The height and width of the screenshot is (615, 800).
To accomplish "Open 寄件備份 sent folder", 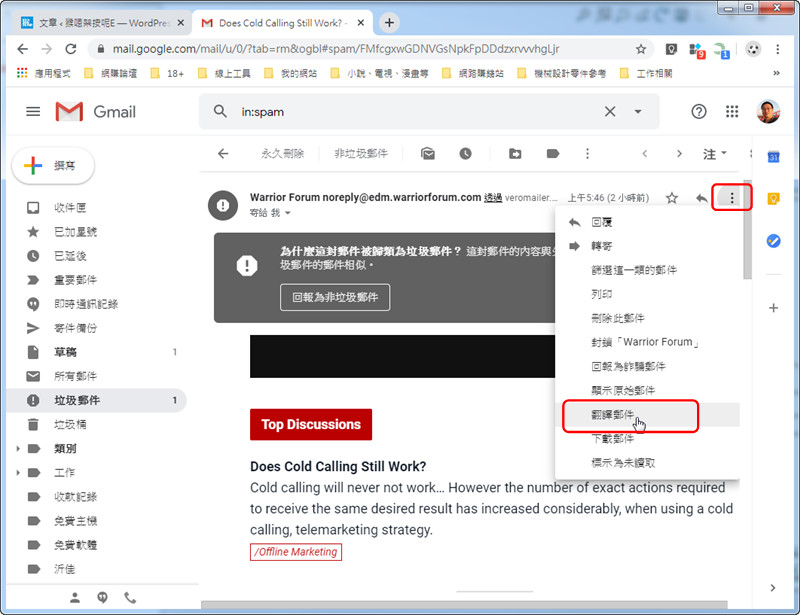I will 97,328.
